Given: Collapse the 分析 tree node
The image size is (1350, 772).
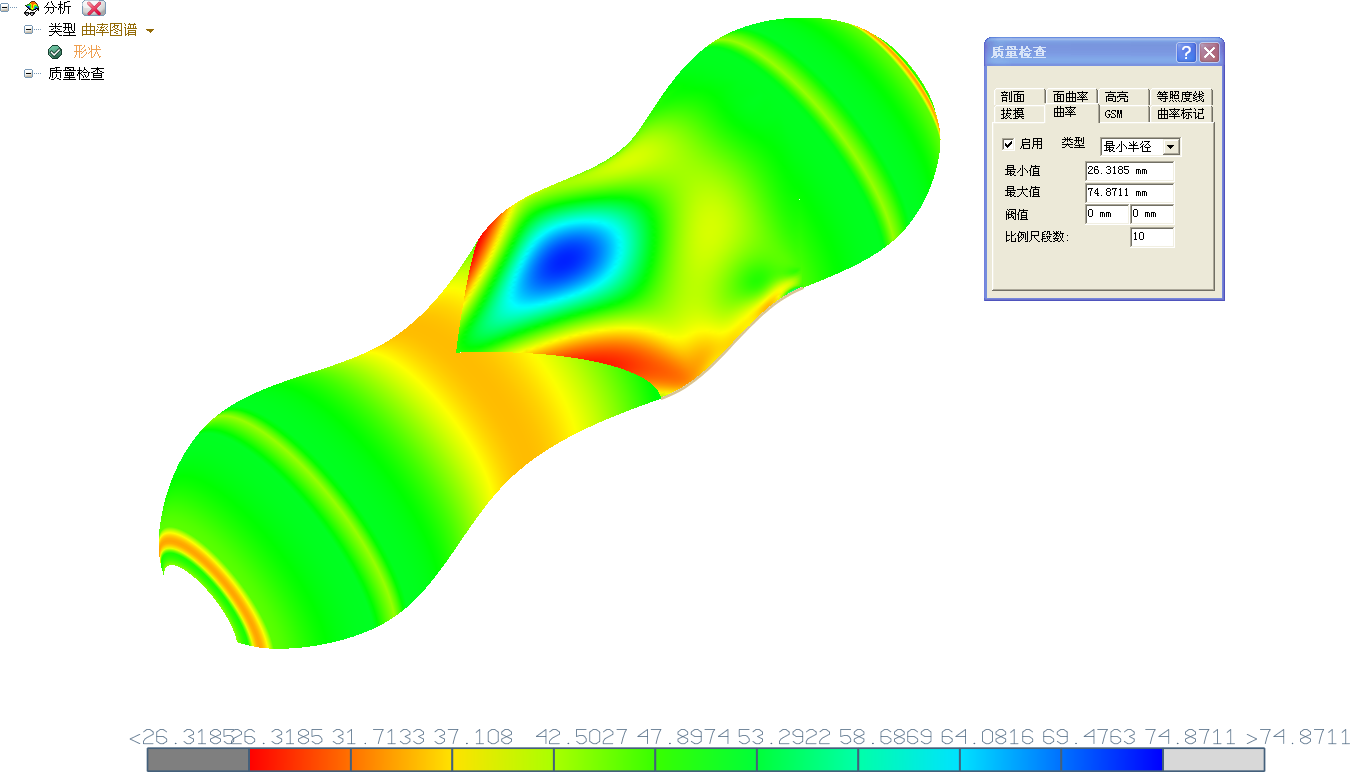Looking at the screenshot, I should 5,7.
